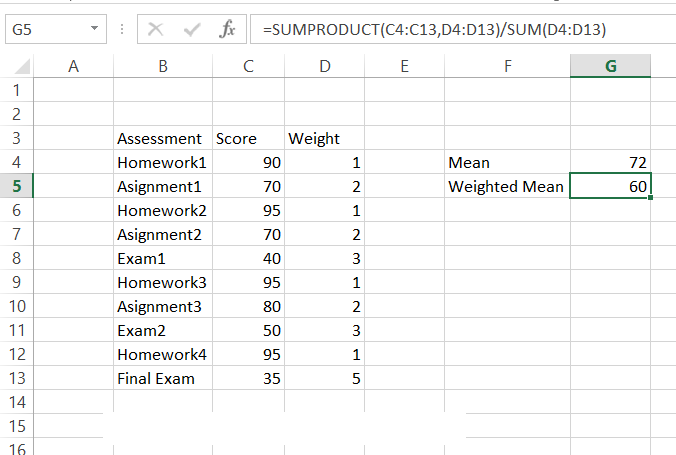676x455 pixels.
Task: Click the Exam1 score cell showing 40
Action: 248,258
